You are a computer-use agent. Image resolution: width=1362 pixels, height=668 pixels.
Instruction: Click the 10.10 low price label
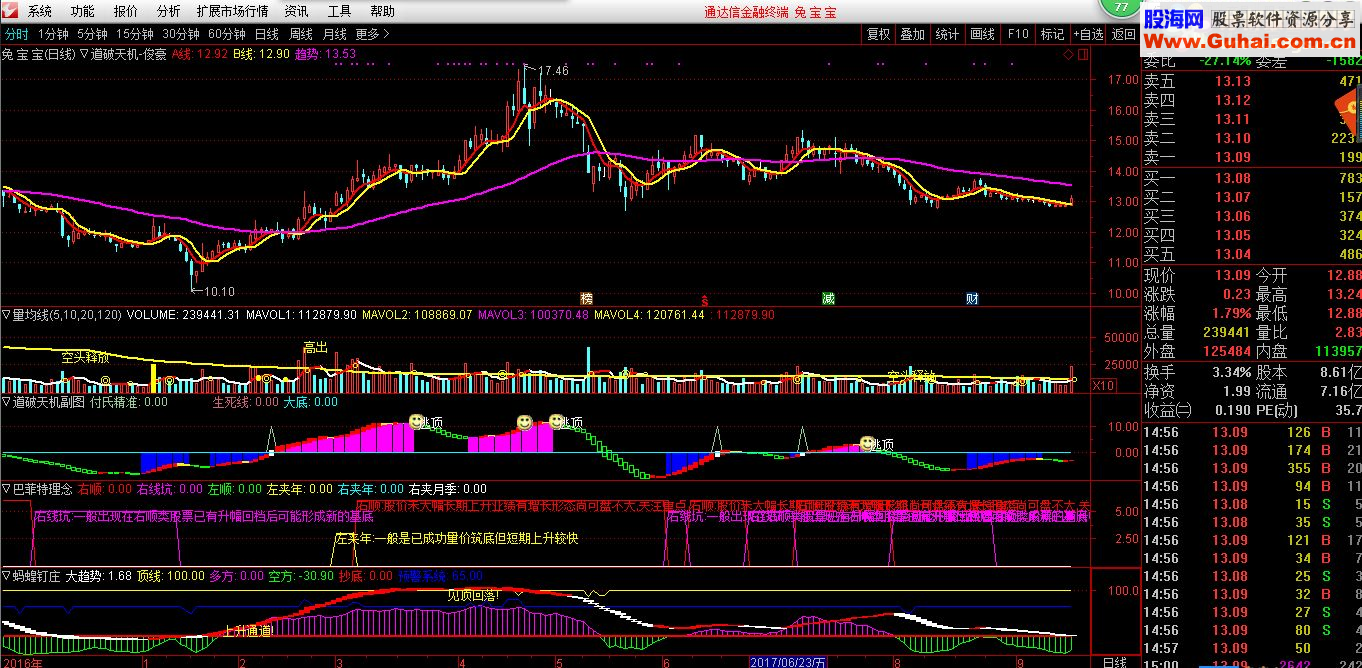coord(219,291)
